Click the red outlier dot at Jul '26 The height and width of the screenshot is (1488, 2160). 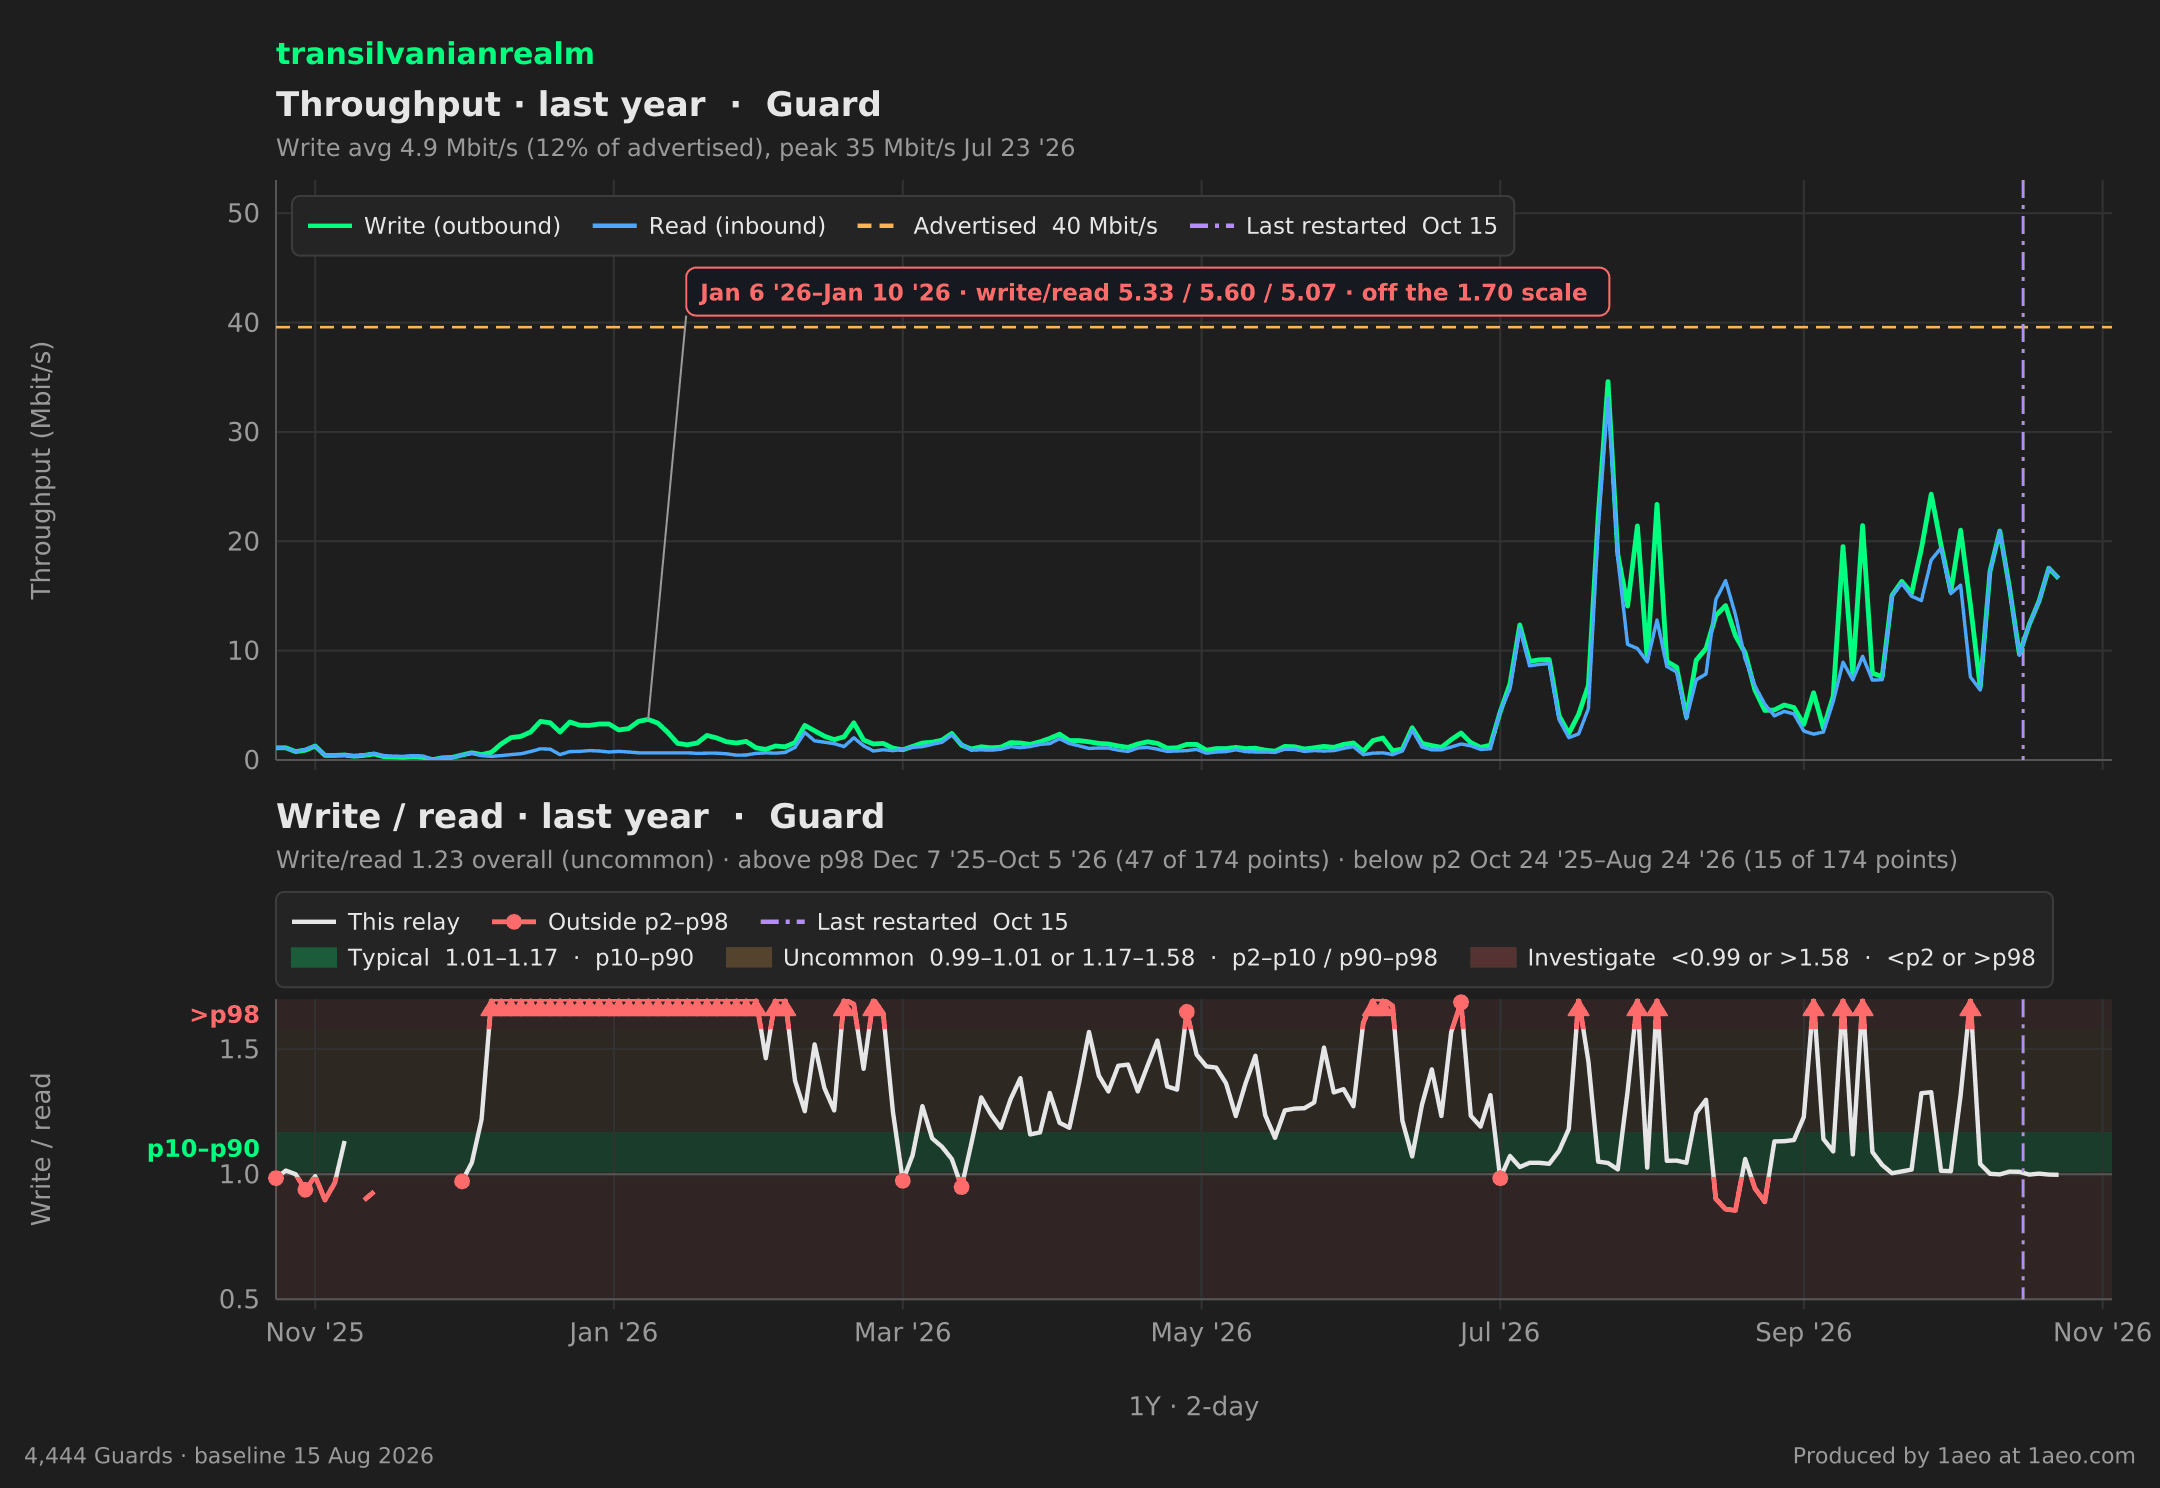pyautogui.click(x=1499, y=1178)
